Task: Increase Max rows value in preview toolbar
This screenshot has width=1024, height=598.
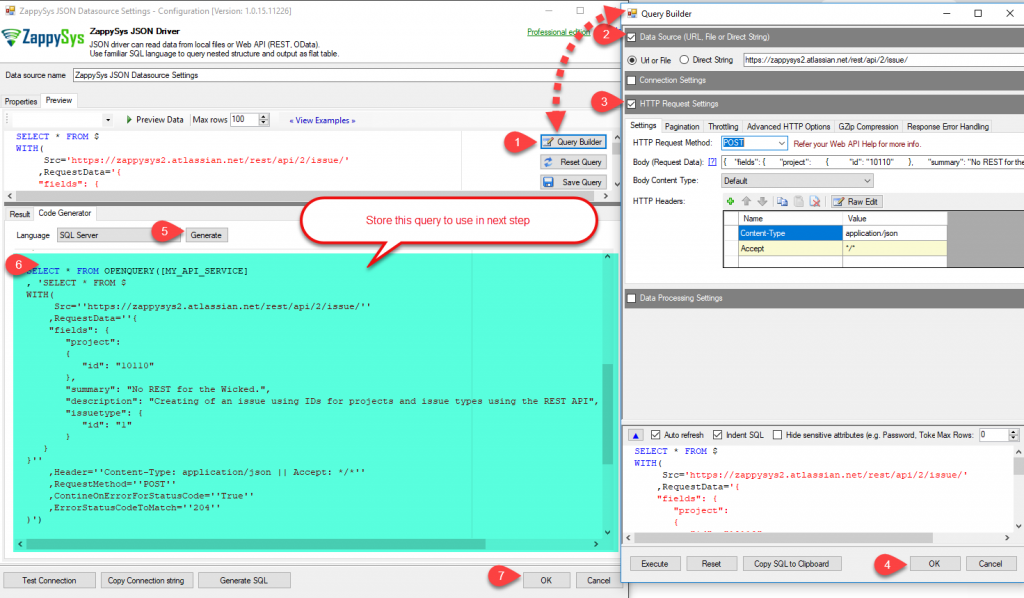Action: [x=264, y=117]
